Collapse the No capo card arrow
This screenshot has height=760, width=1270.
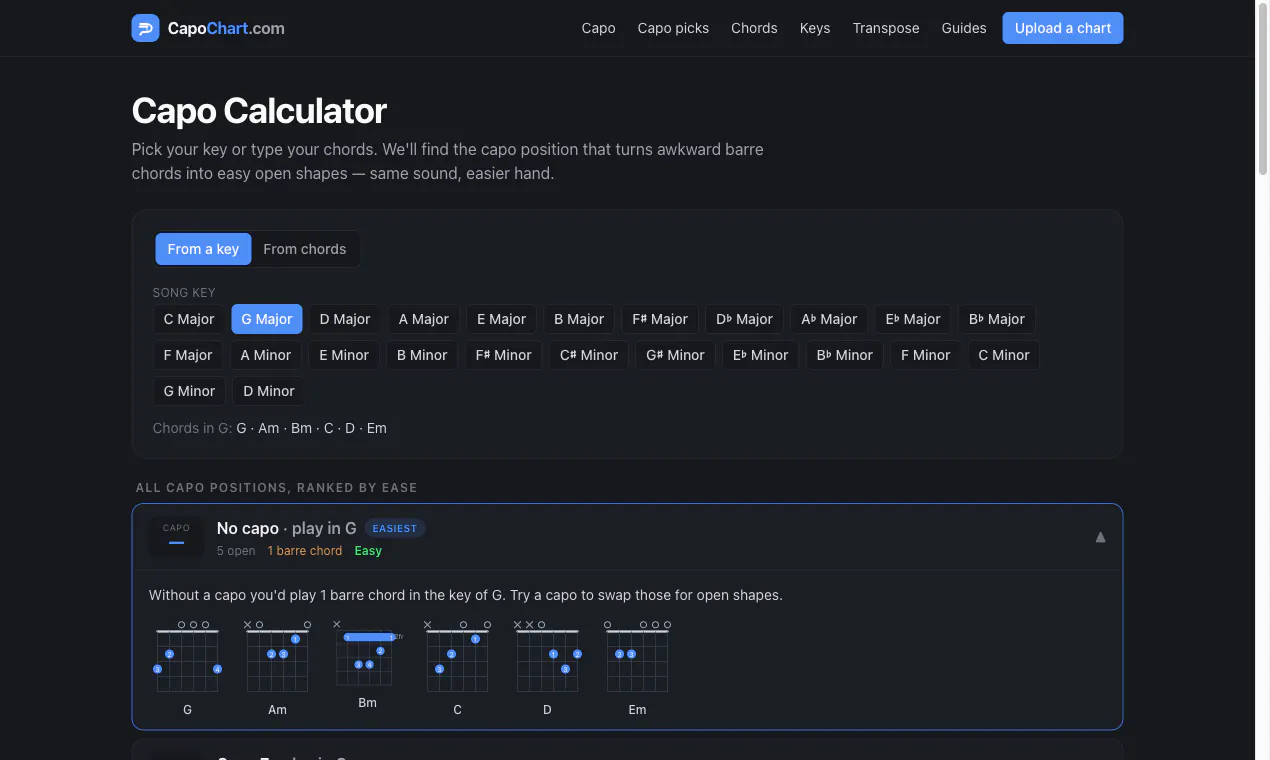1100,537
